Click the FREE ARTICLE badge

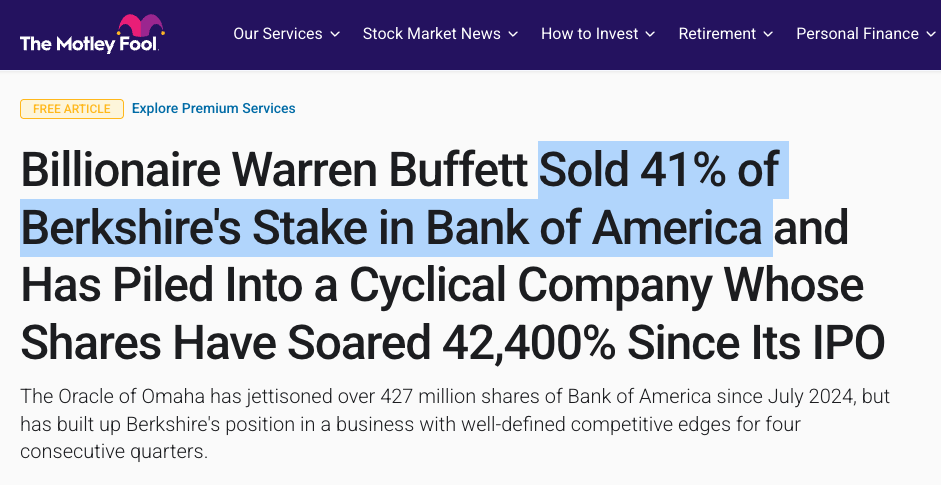(x=72, y=109)
